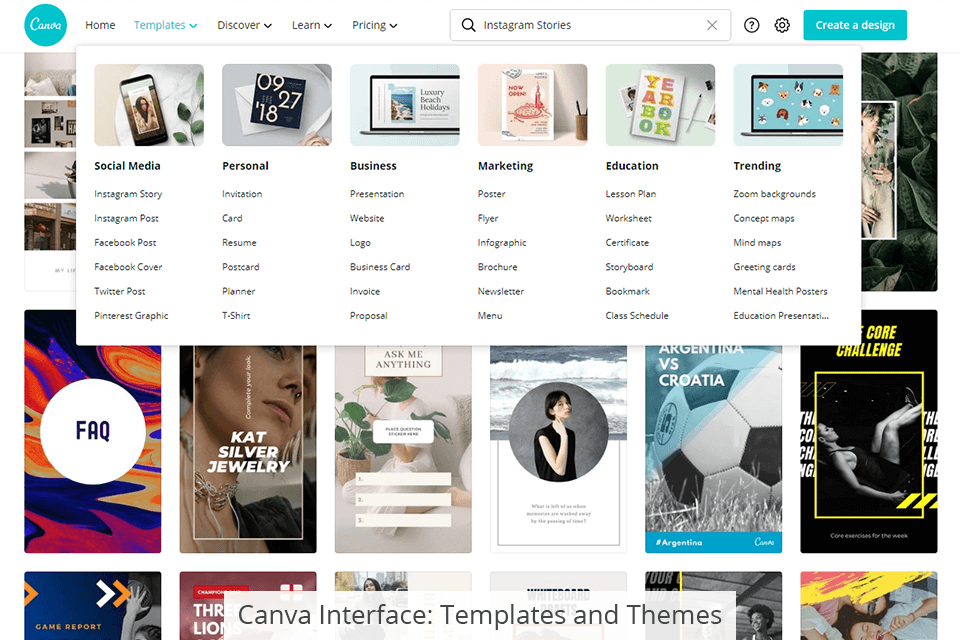Select Flyer under Marketing
This screenshot has height=640, width=960.
(488, 219)
